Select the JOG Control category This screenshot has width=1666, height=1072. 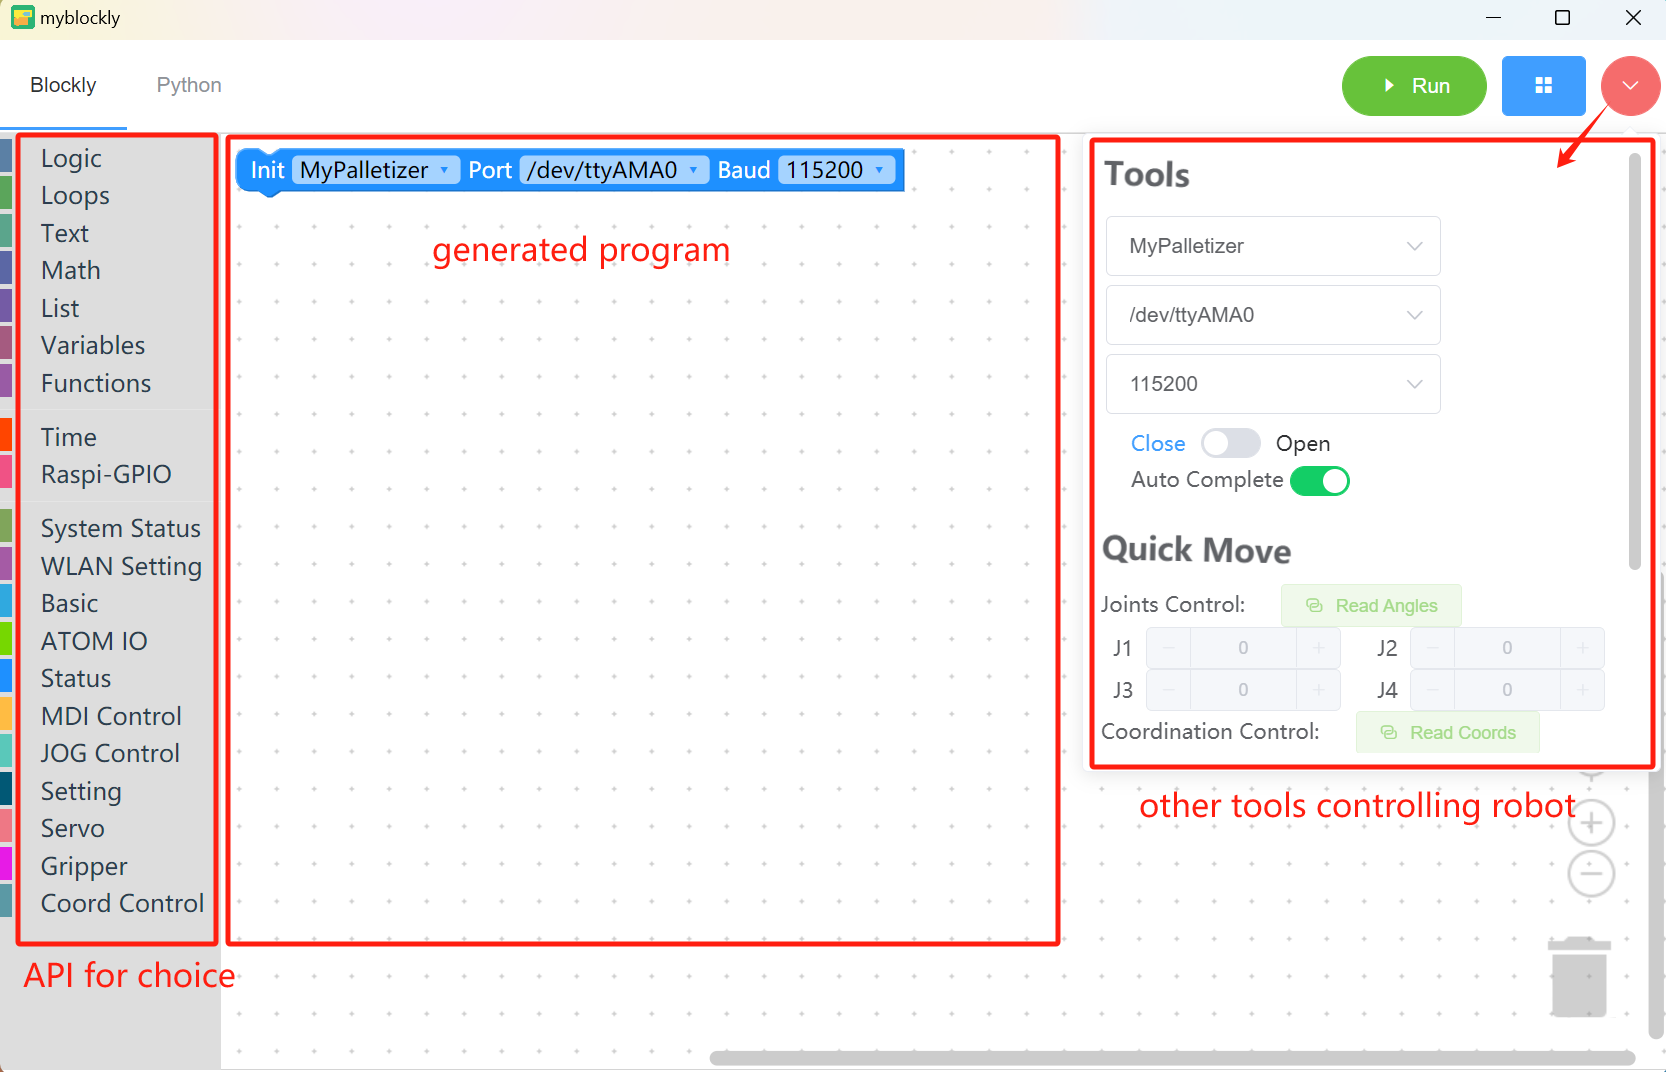coord(110,753)
